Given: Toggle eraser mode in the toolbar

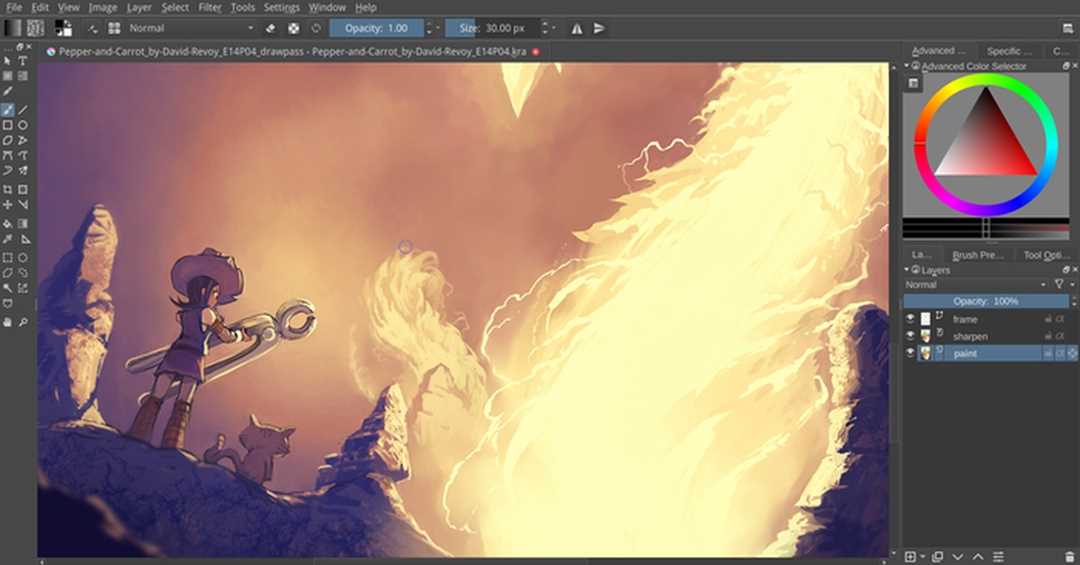Looking at the screenshot, I should tap(271, 28).
